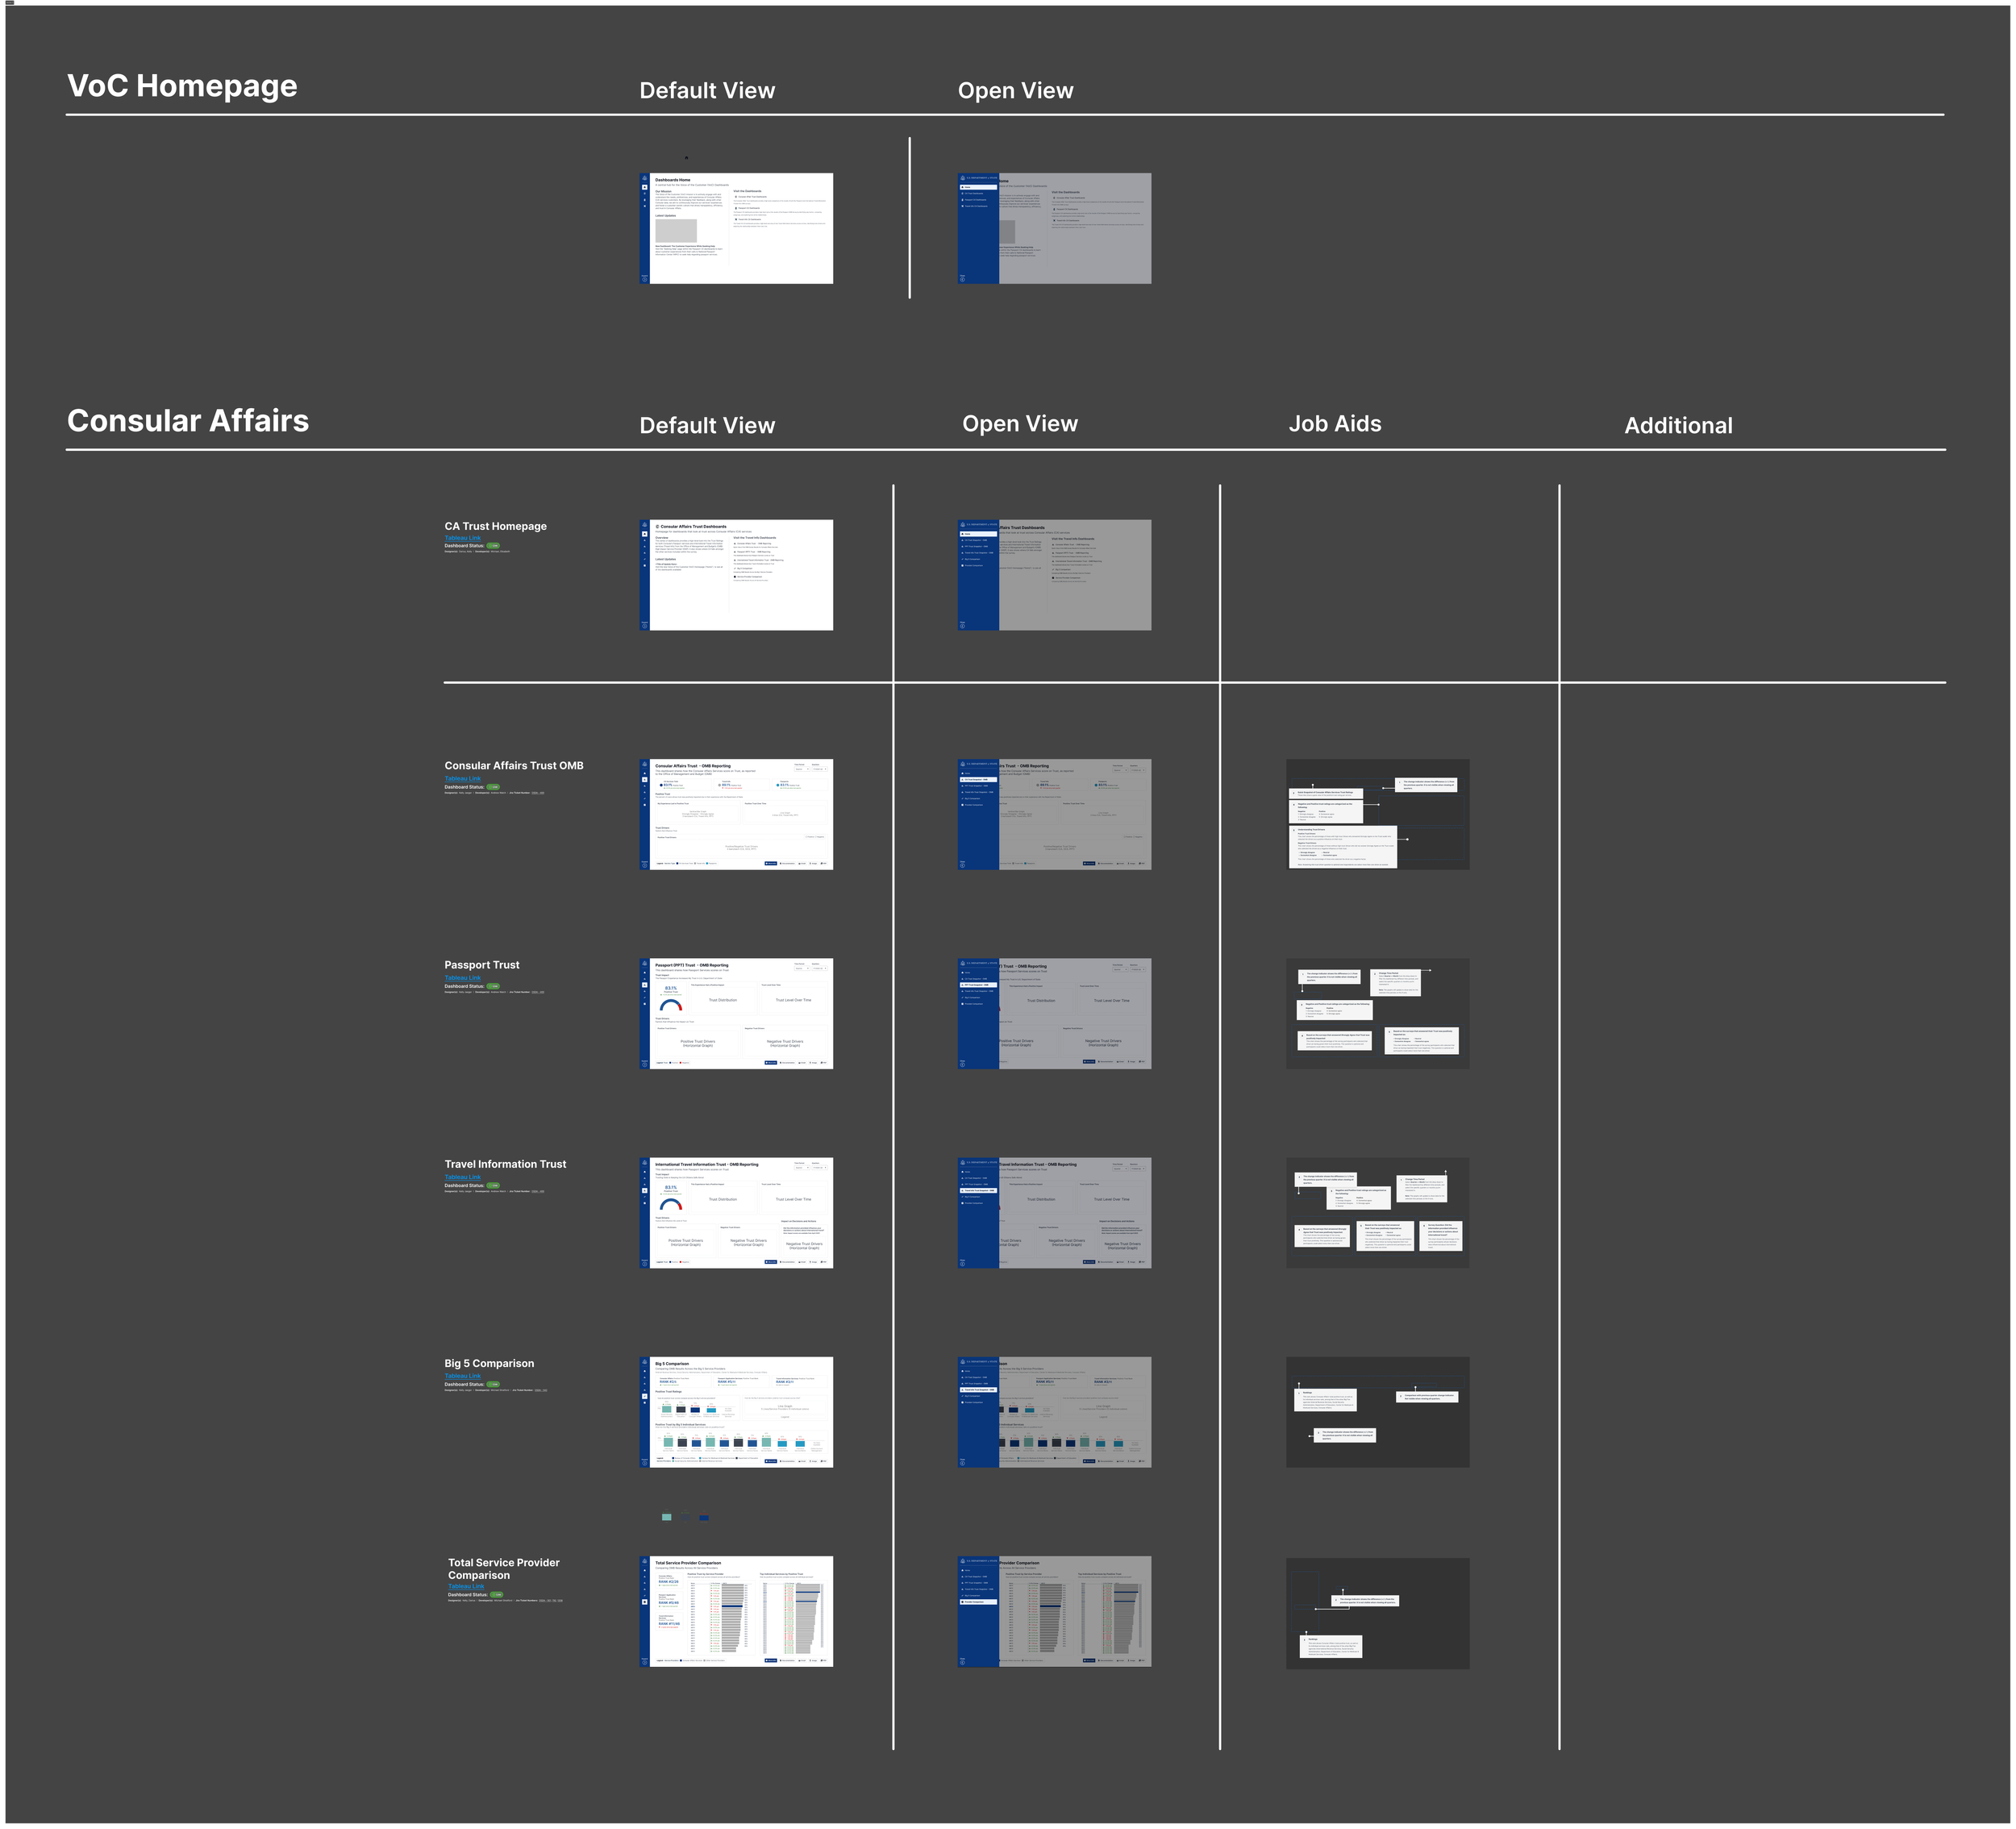Select the teal color swatch below Big 5

(666, 1517)
